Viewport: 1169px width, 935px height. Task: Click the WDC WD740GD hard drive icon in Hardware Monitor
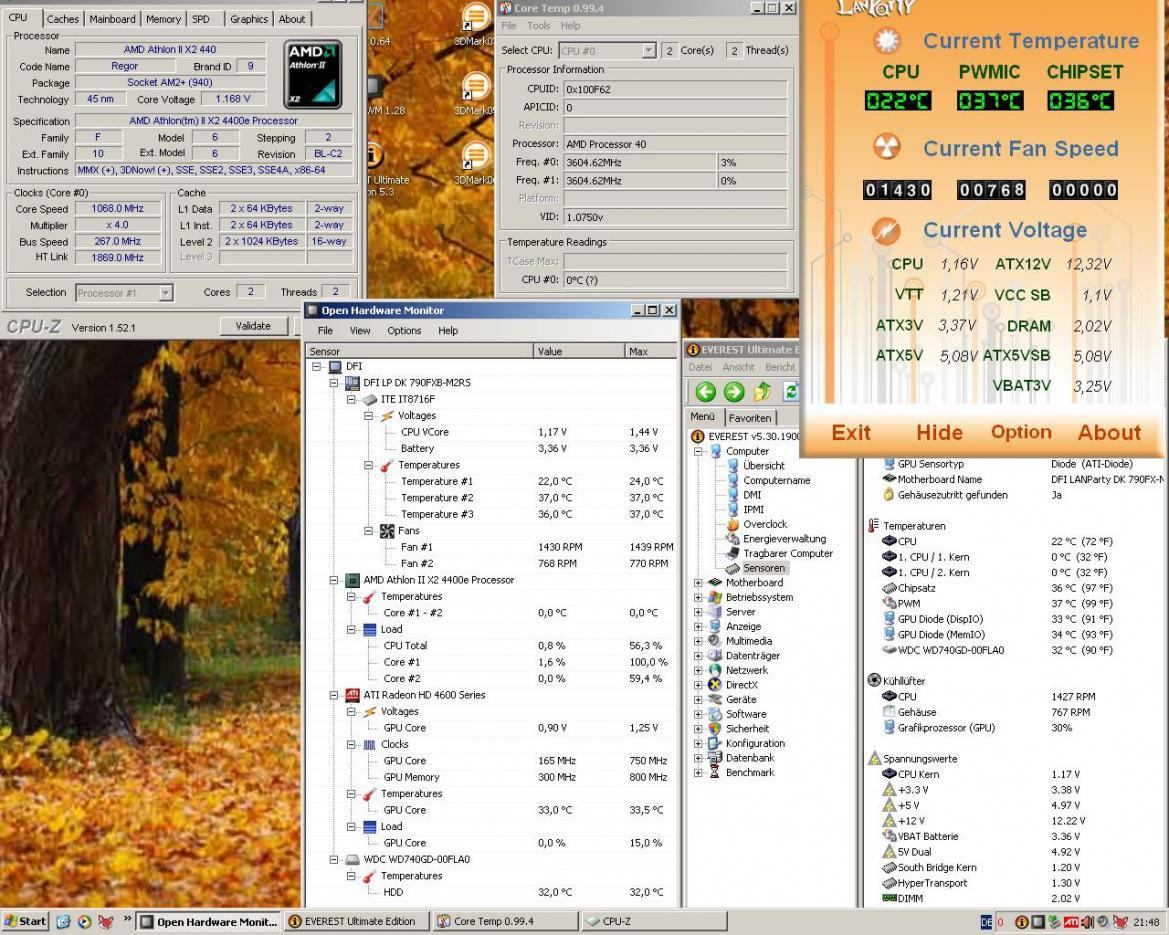[x=353, y=859]
